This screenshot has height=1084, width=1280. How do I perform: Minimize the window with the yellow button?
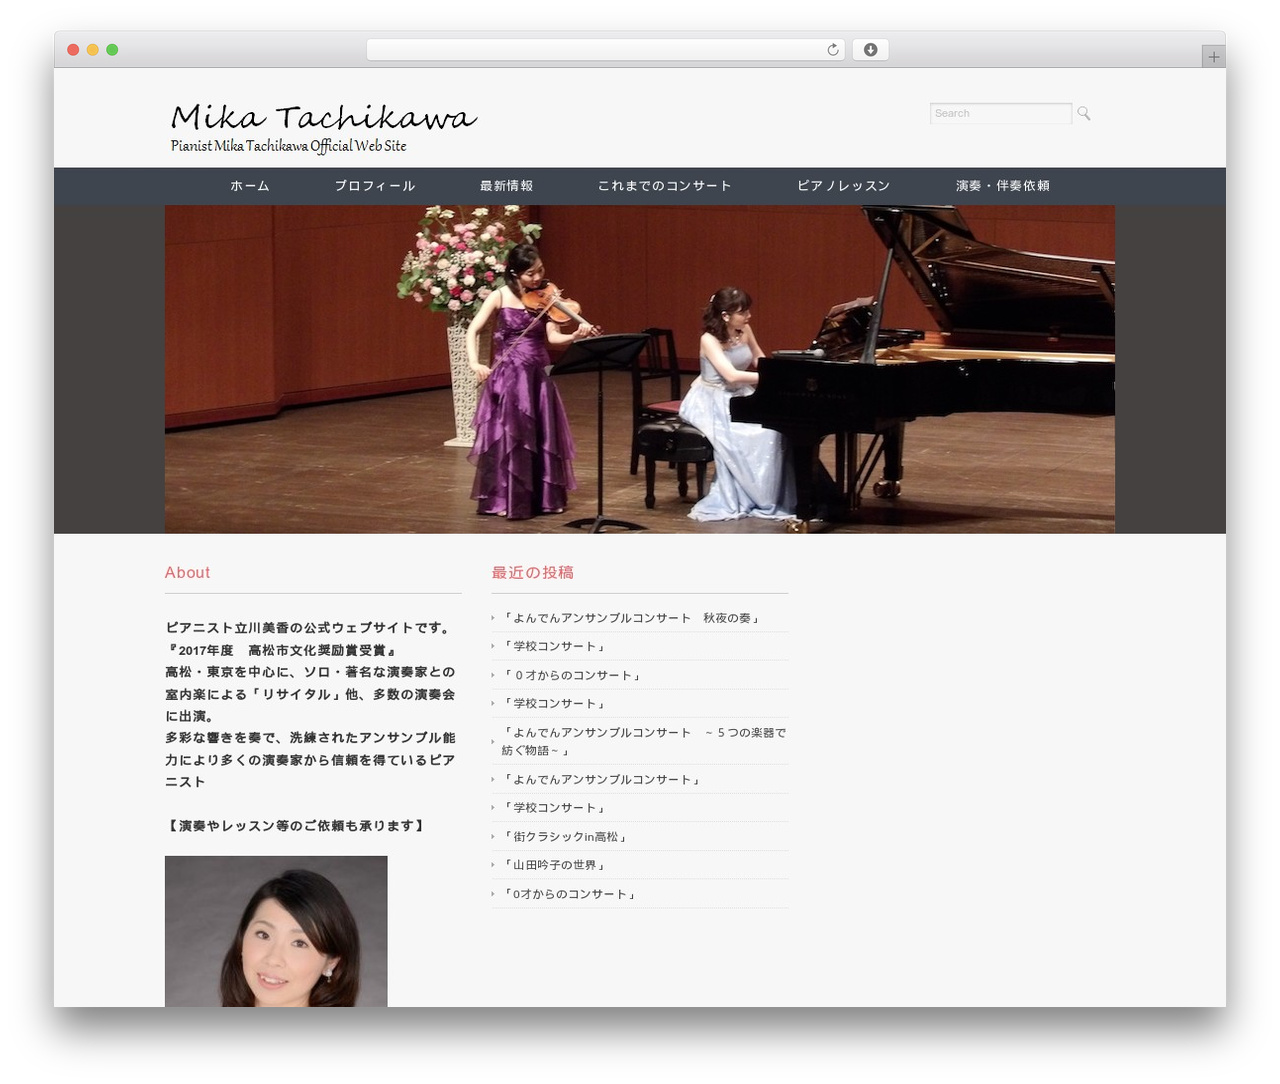(x=93, y=50)
